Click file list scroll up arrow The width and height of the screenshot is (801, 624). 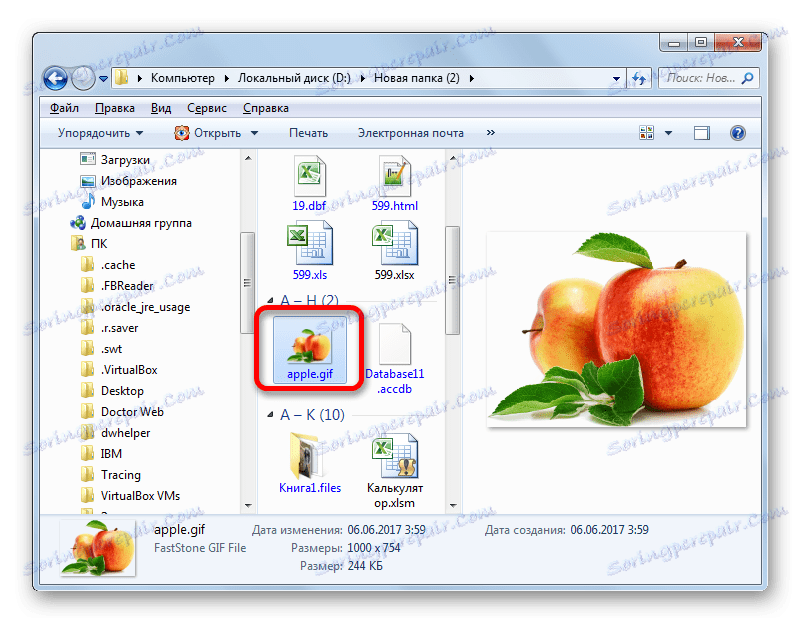453,158
